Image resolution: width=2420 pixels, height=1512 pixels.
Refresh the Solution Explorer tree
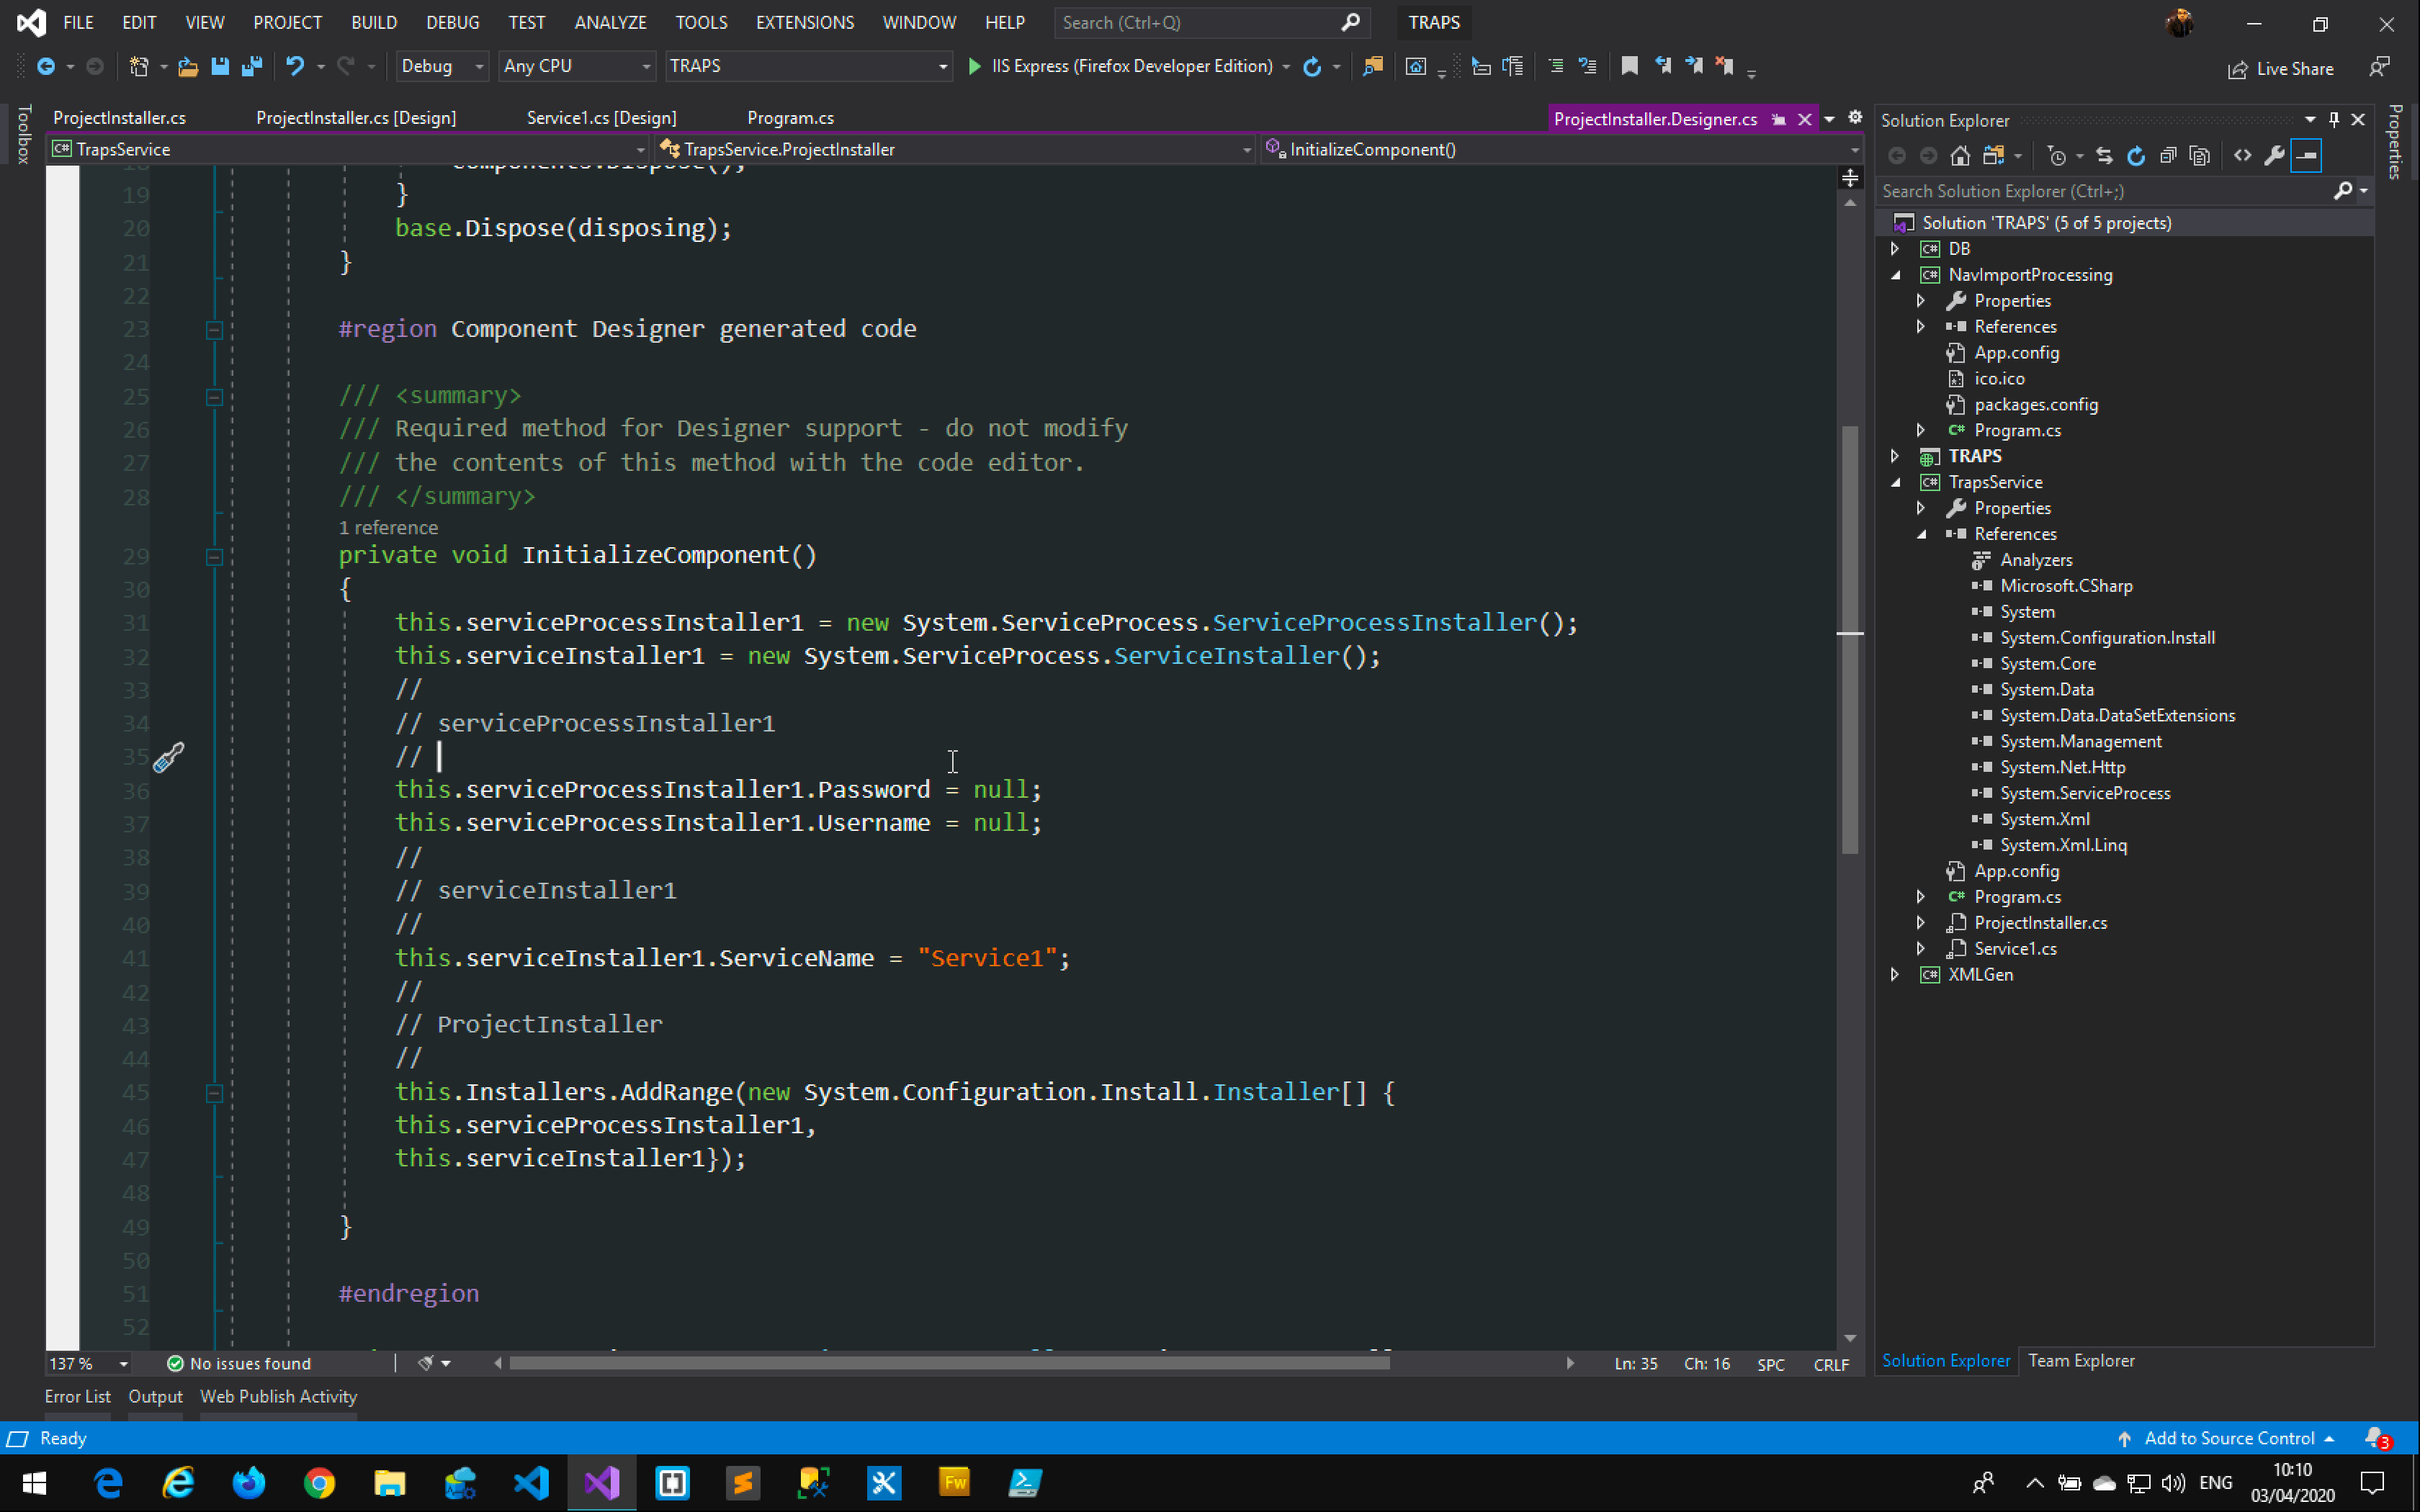click(x=2136, y=155)
